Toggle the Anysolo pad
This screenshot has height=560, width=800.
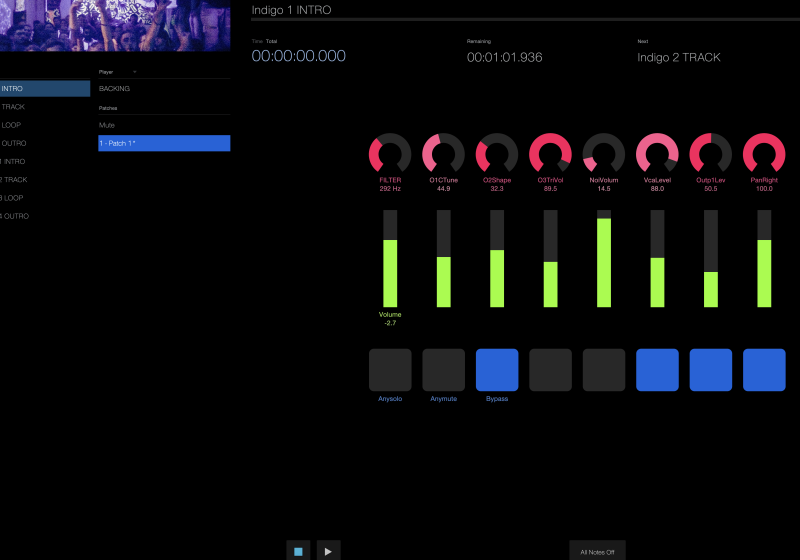(x=390, y=369)
